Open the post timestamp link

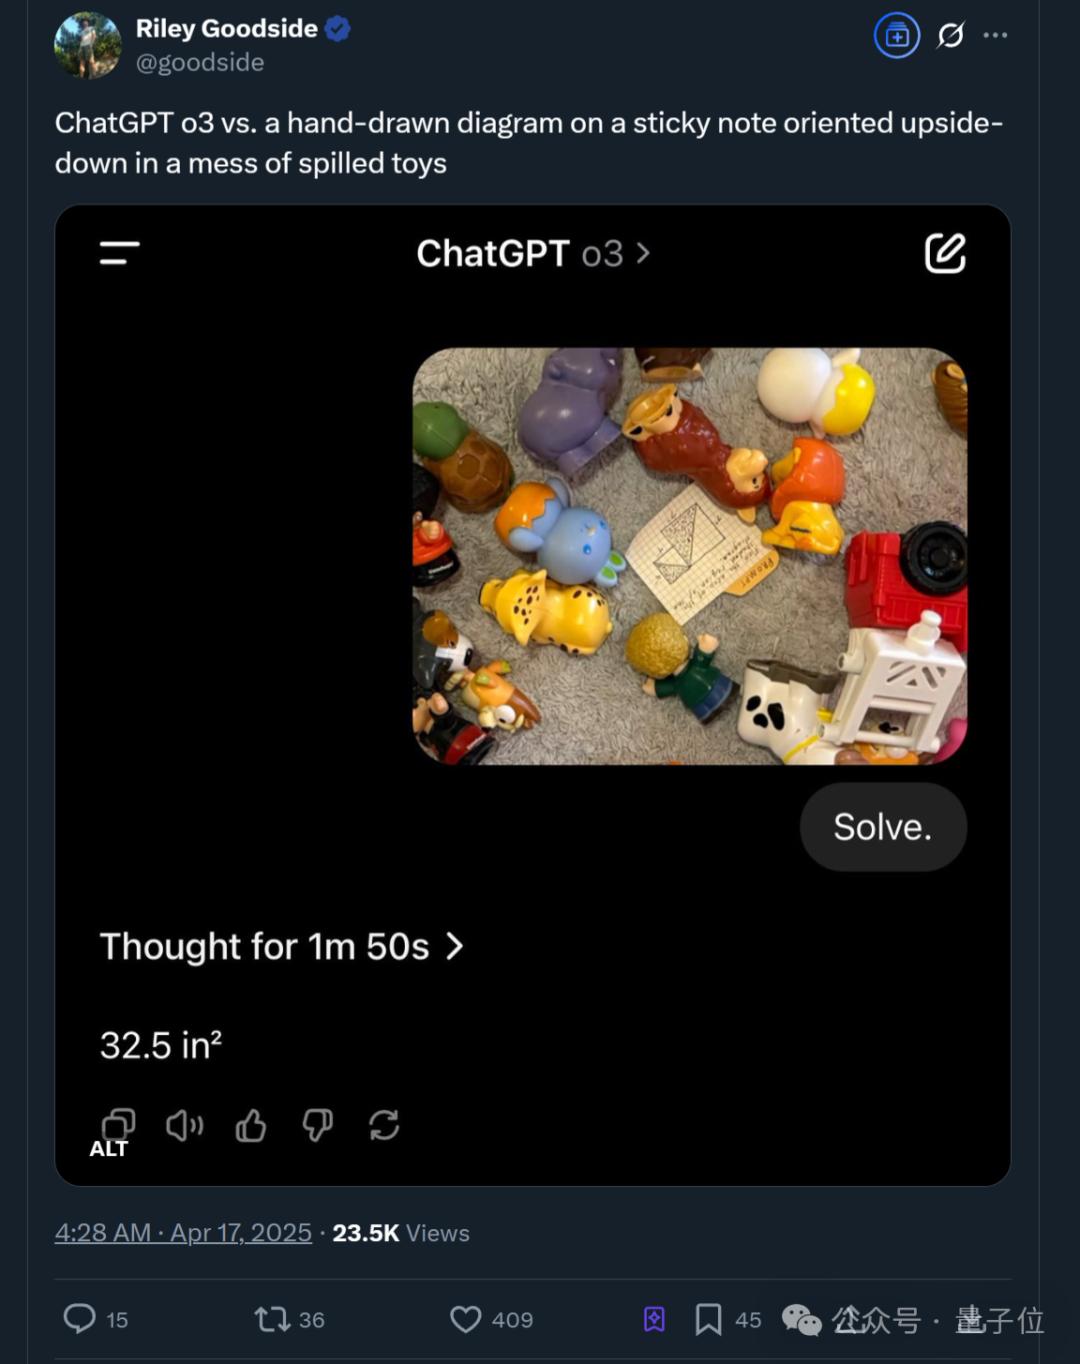pos(183,1233)
